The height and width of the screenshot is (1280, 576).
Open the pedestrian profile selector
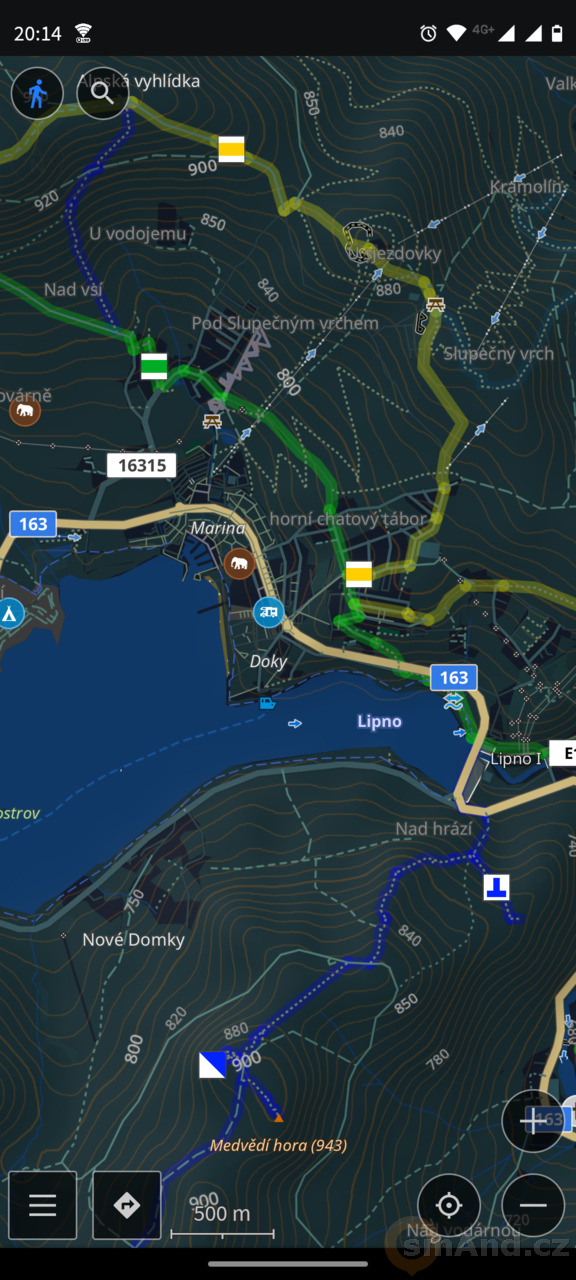pos(37,94)
